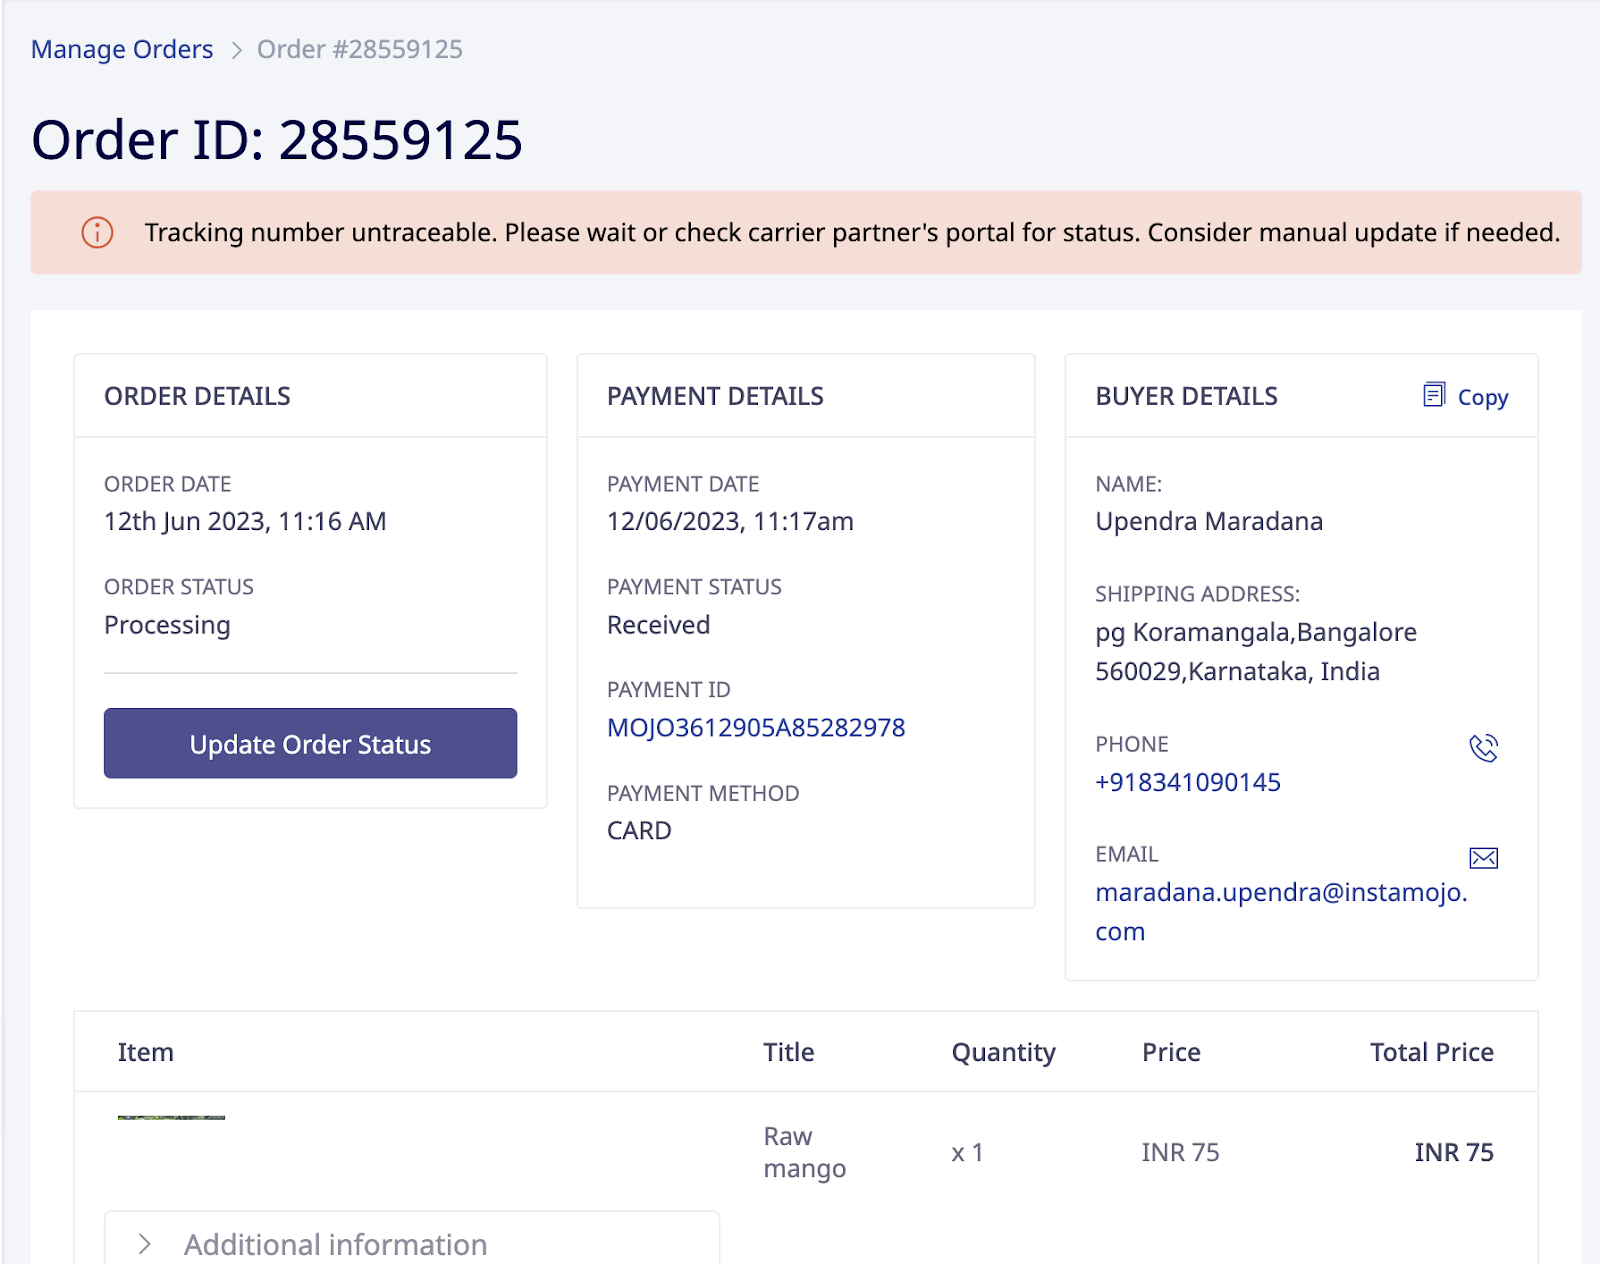Image resolution: width=1600 pixels, height=1264 pixels.
Task: Select the Order #28559125 breadcrumb item
Action: pos(360,48)
